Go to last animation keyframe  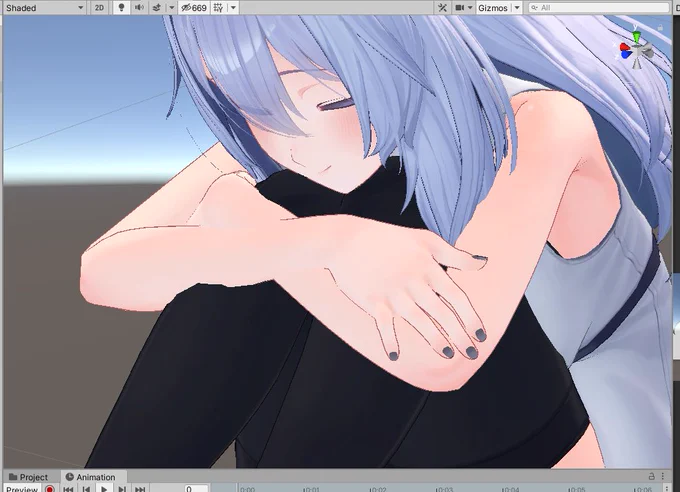click(140, 489)
